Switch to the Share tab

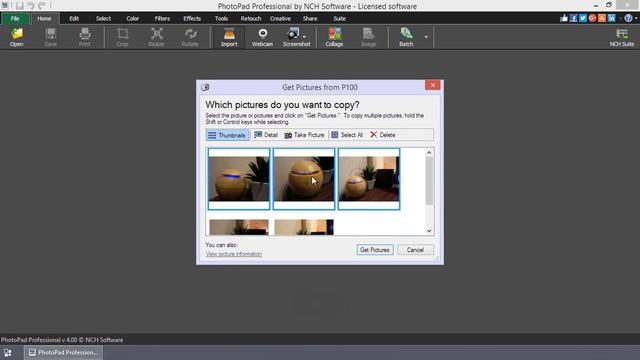(x=310, y=18)
